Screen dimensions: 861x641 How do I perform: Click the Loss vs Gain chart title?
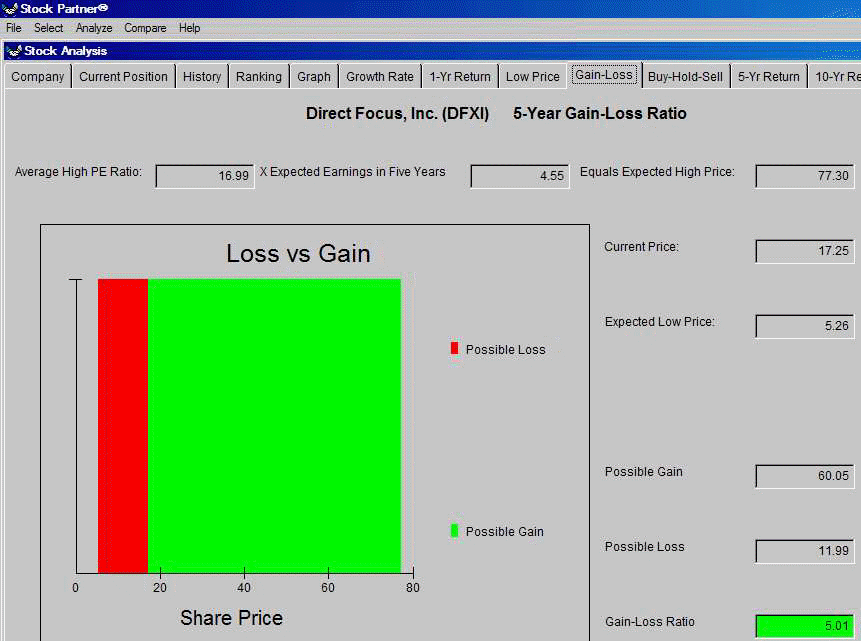point(299,254)
